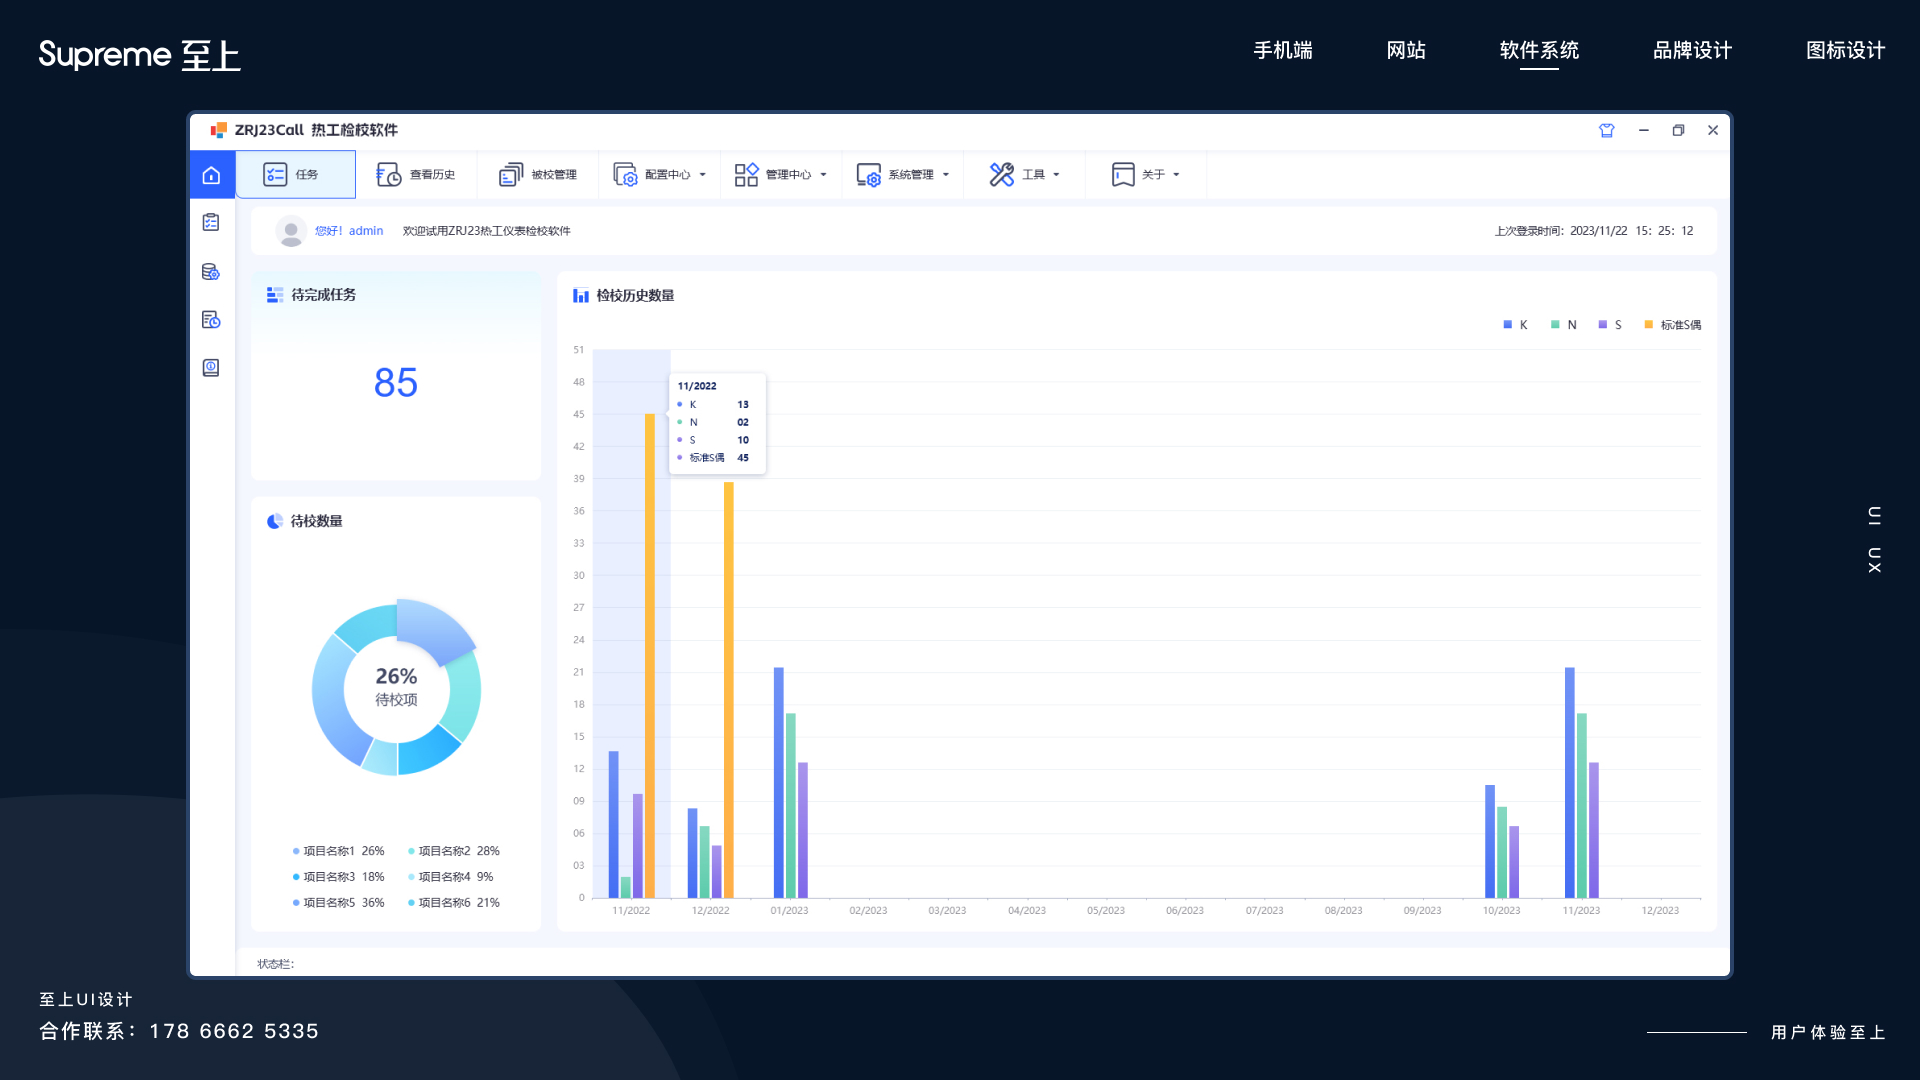Click the bottom certificate sidebar icon
Screen dimensions: 1920x1080
pyautogui.click(x=211, y=368)
